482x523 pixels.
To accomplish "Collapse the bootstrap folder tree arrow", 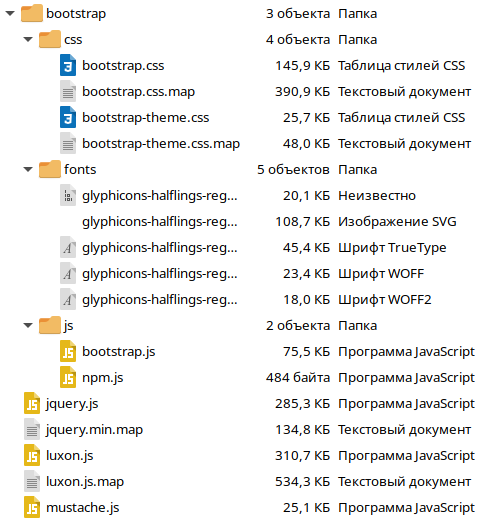I will [10, 13].
